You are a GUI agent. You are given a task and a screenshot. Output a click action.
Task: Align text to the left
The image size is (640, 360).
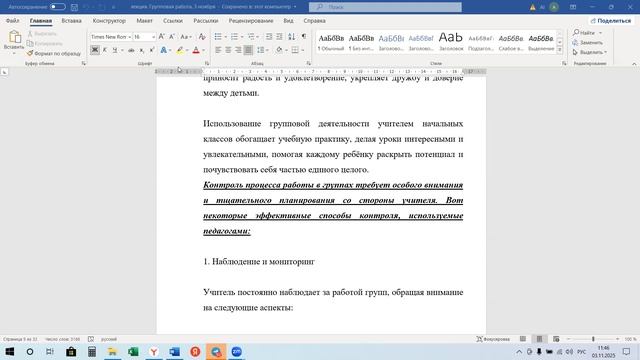pyautogui.click(x=218, y=50)
